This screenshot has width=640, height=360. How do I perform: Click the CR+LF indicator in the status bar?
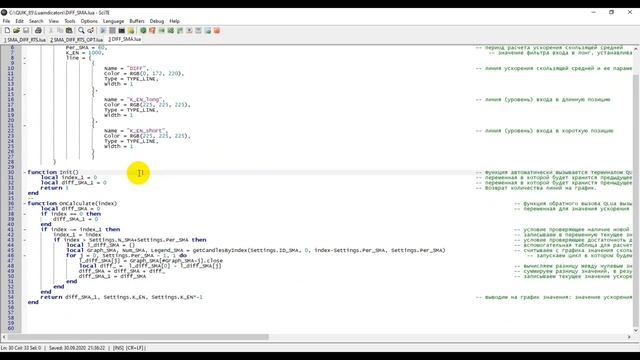point(135,348)
